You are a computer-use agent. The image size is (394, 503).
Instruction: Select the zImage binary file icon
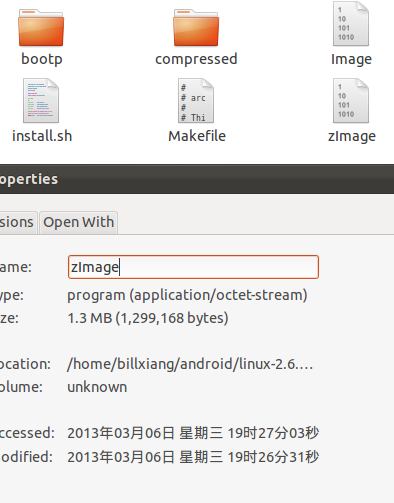click(x=351, y=101)
